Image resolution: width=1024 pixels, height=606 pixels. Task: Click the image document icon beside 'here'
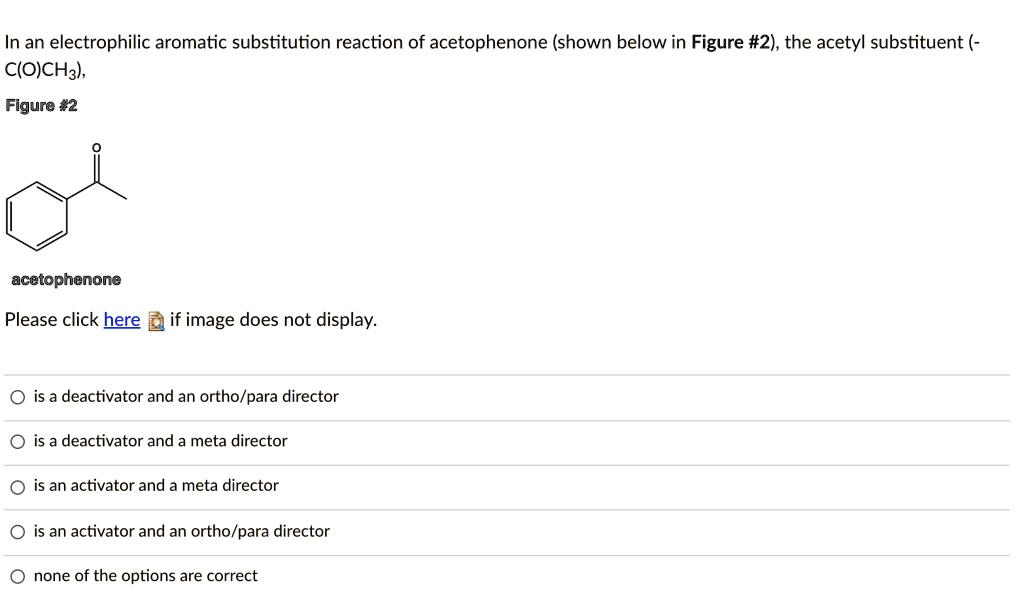click(x=156, y=321)
